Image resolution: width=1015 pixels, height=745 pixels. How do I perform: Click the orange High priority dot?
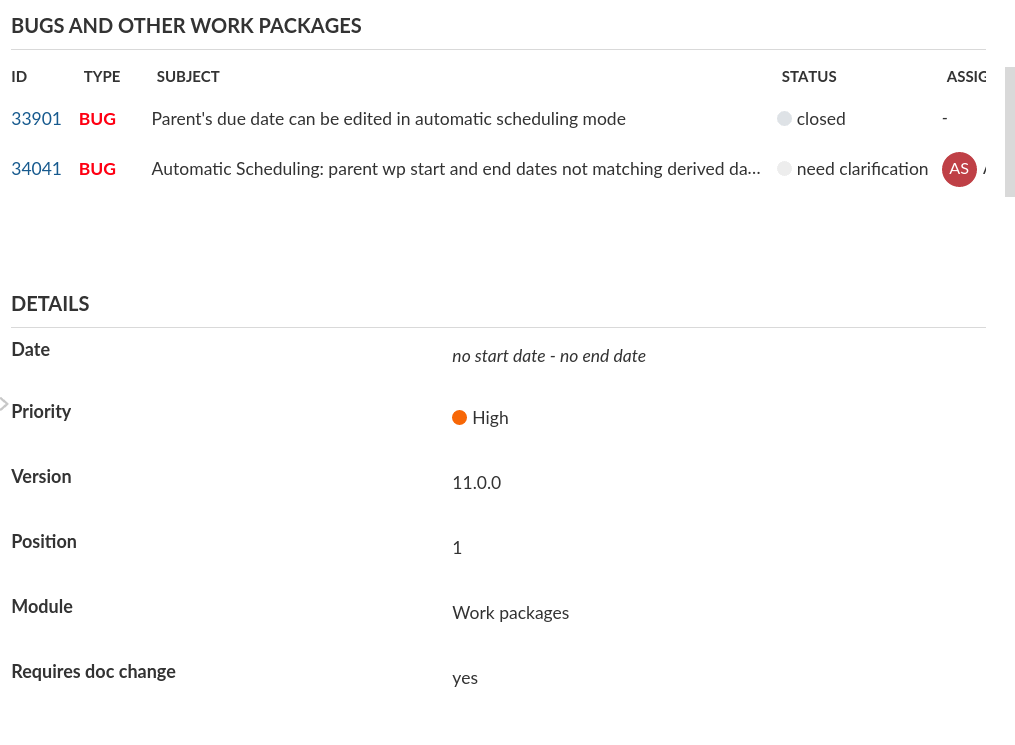click(x=460, y=417)
